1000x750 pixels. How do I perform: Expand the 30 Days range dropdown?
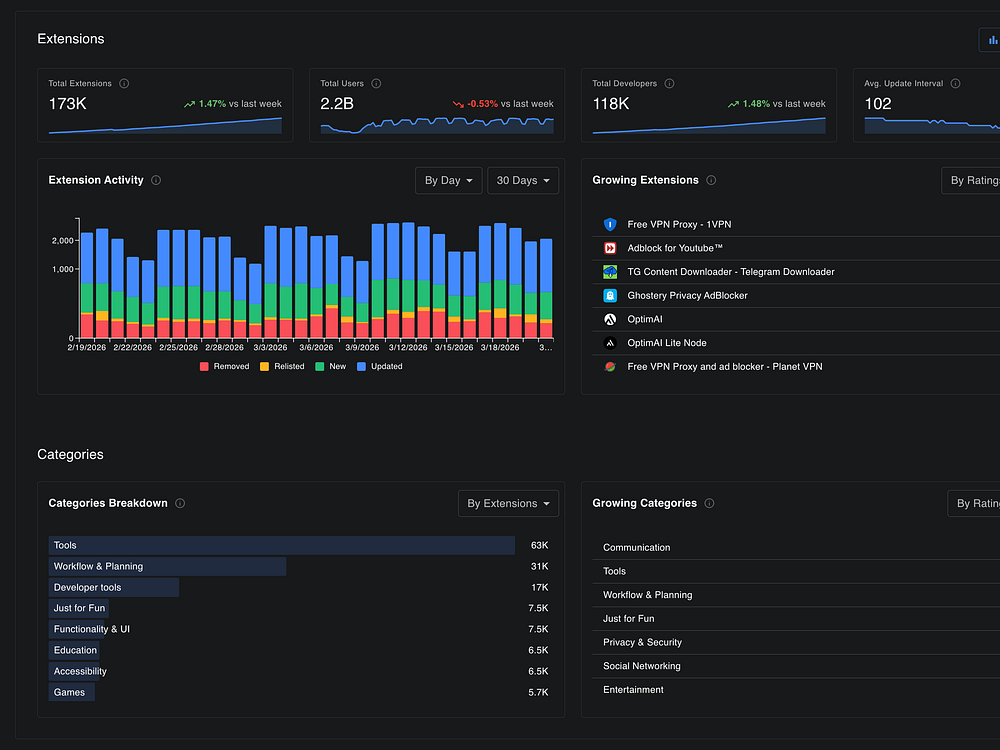click(x=522, y=181)
